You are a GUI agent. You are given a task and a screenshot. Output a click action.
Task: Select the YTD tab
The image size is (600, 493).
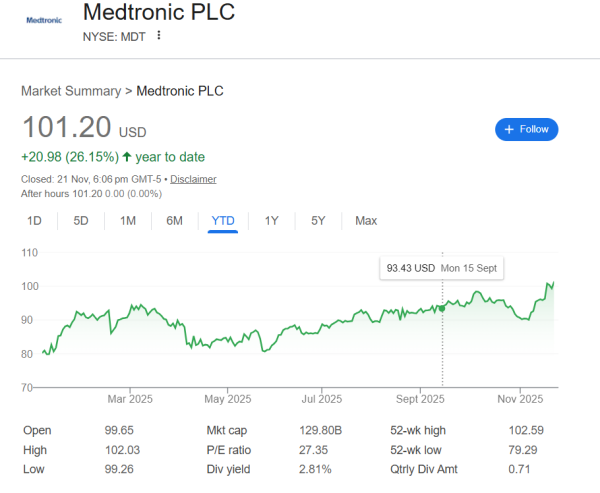pos(223,220)
